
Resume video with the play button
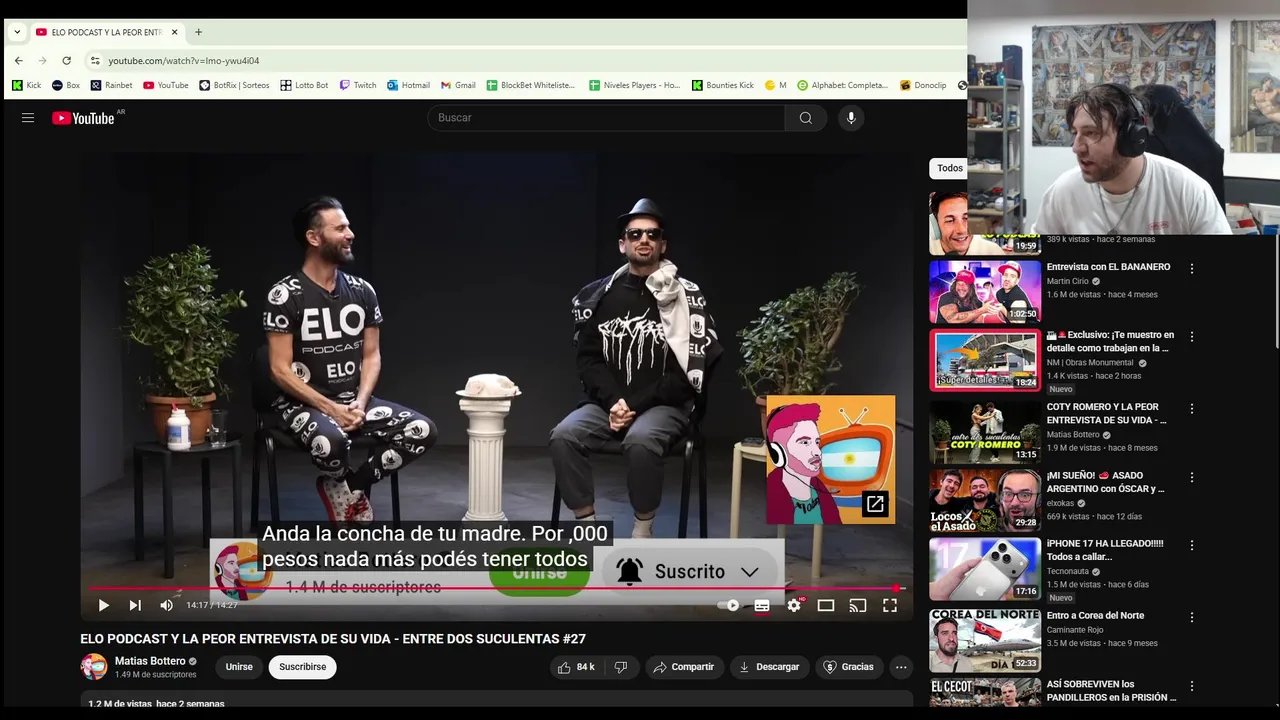tap(103, 605)
